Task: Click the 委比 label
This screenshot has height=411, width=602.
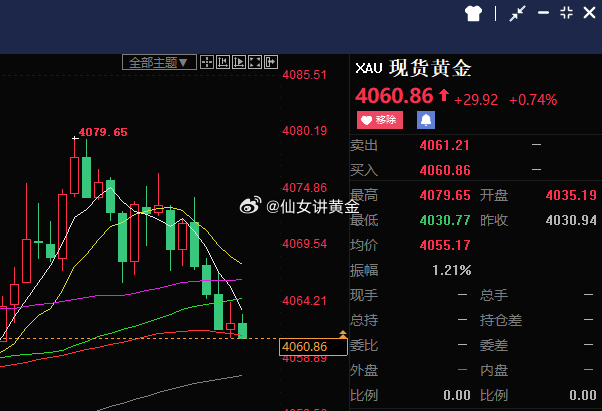Action: click(x=364, y=345)
